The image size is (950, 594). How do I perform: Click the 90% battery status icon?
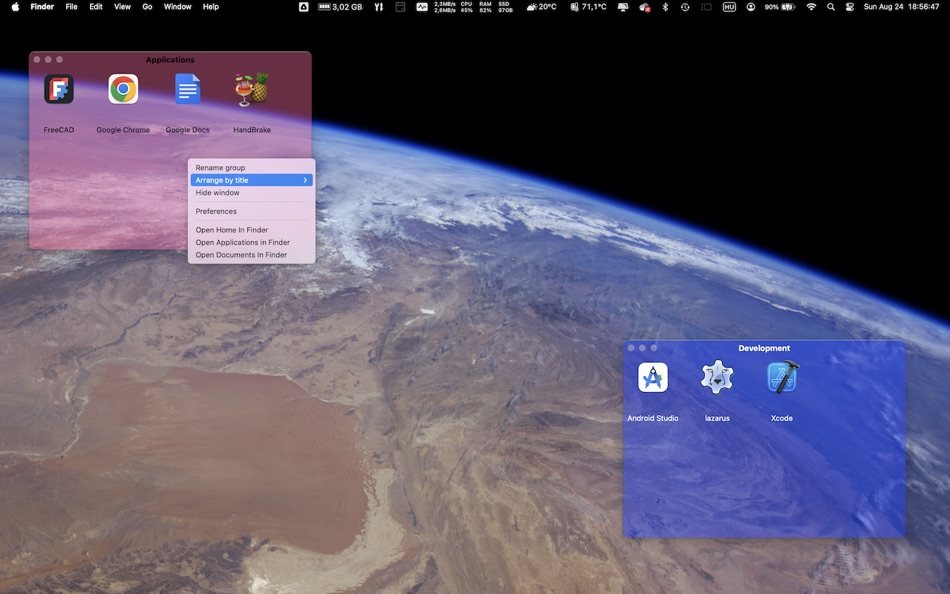click(780, 7)
